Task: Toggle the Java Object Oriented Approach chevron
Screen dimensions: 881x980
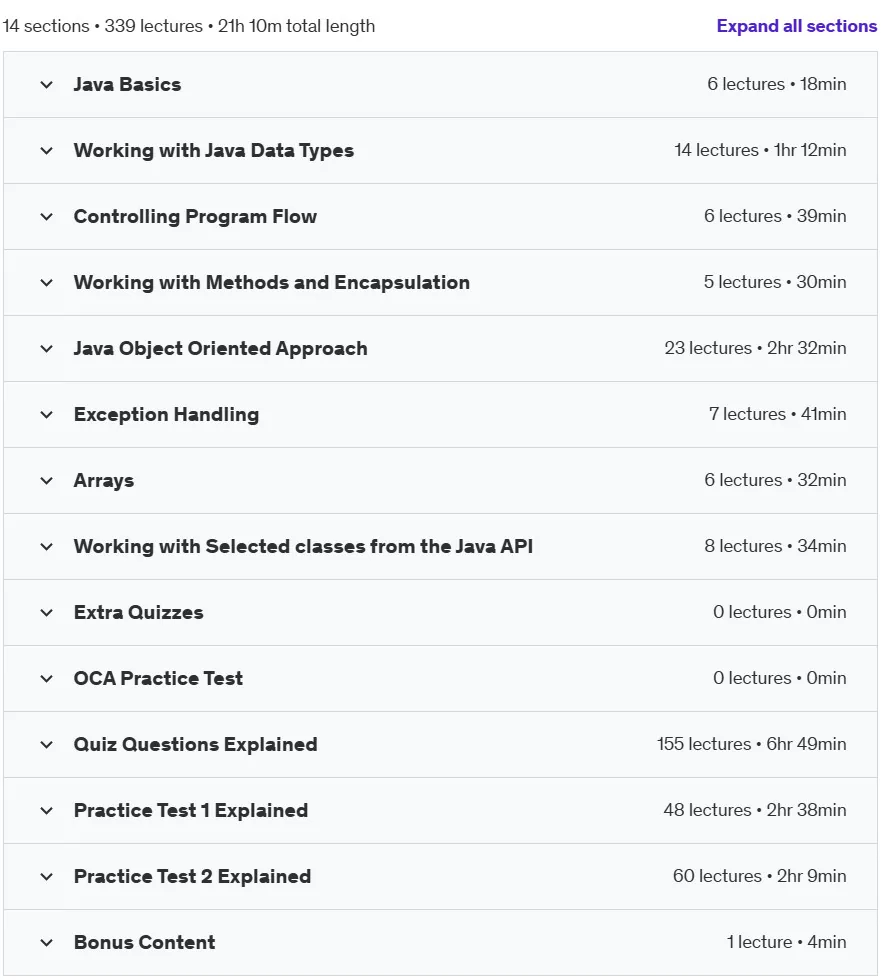Action: [x=46, y=349]
